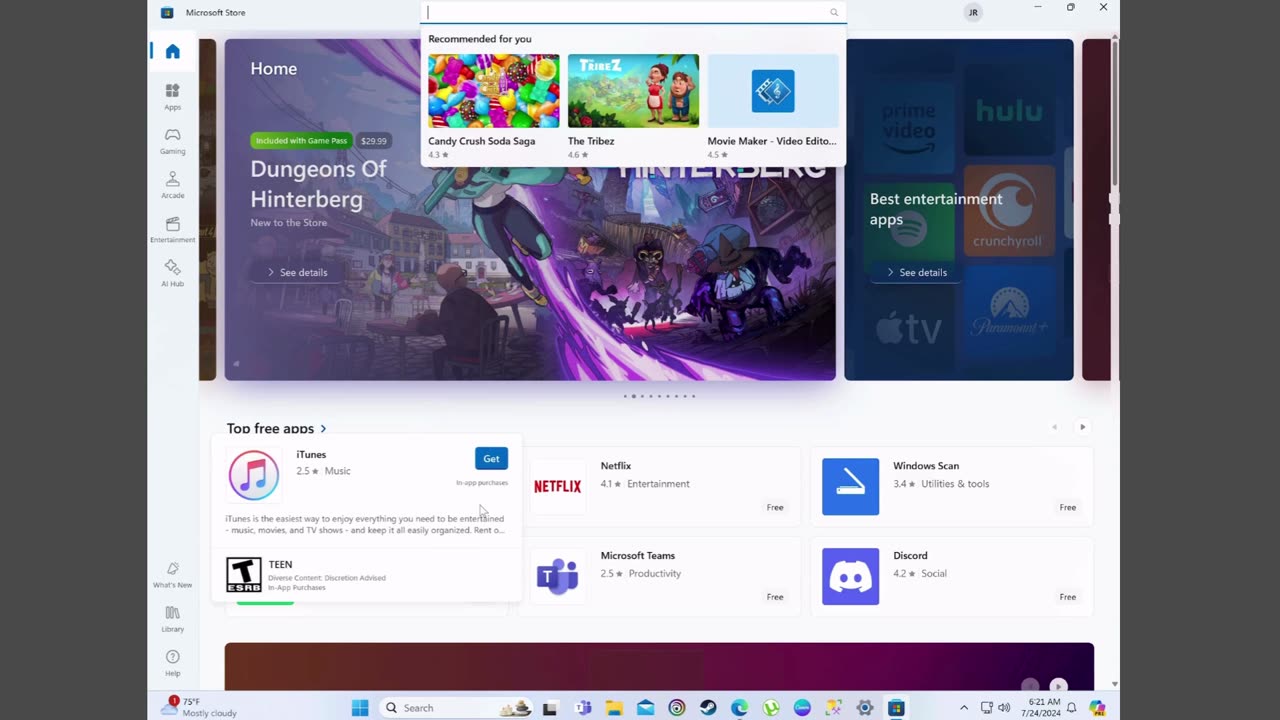
Task: Click the carousel page indicator dots
Action: click(x=659, y=396)
